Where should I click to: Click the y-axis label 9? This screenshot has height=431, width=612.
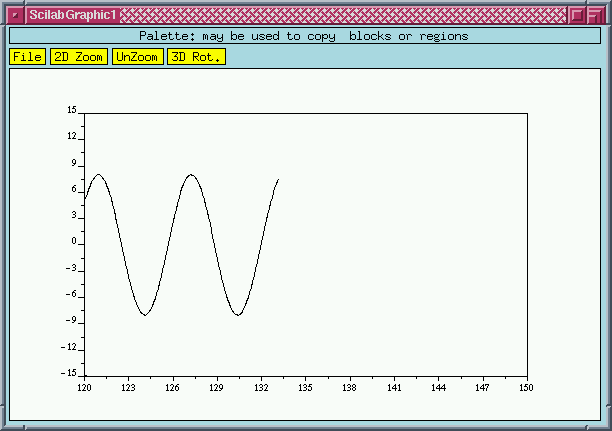[74, 163]
